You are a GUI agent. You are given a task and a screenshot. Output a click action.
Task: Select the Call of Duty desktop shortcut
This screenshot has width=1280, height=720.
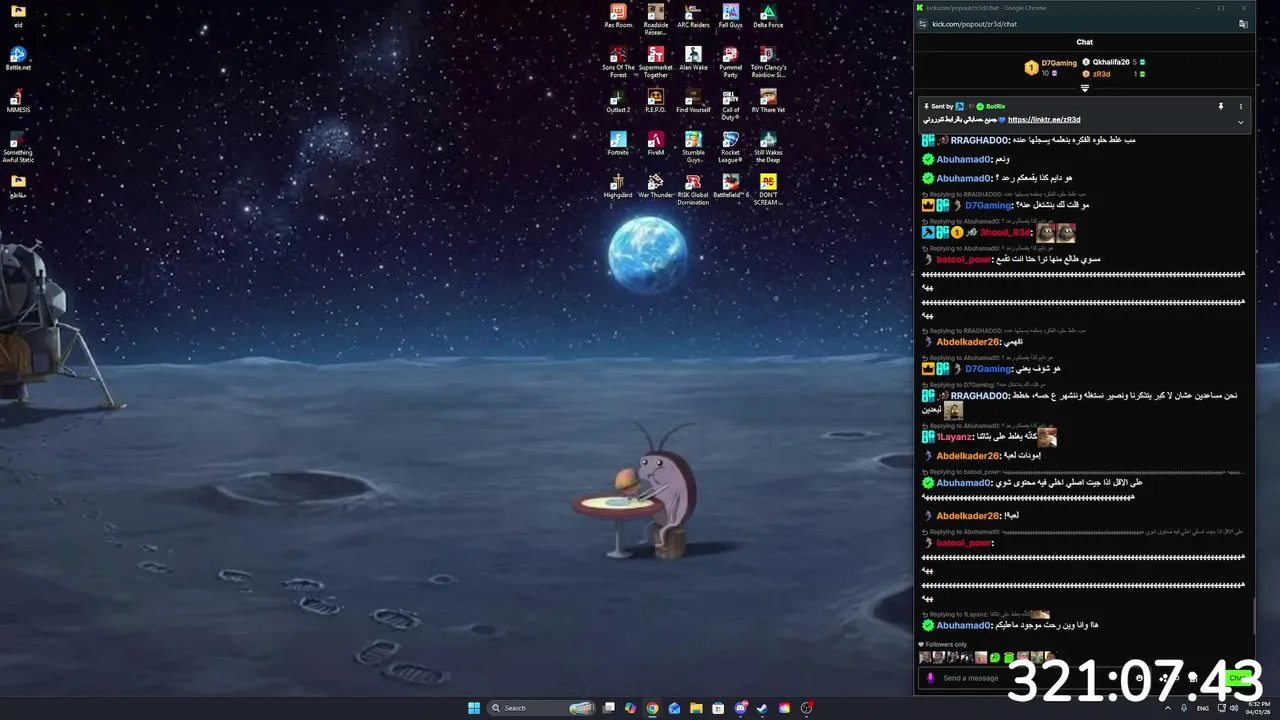click(731, 105)
